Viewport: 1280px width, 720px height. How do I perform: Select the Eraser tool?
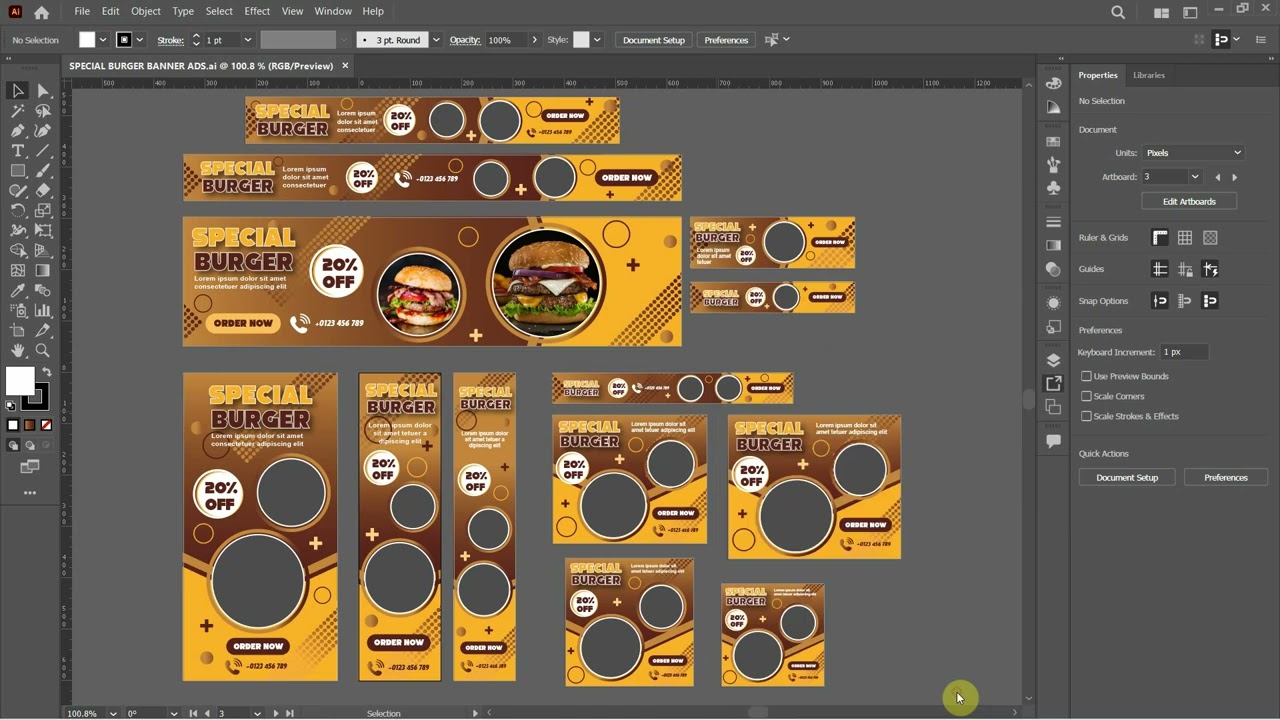[x=43, y=190]
